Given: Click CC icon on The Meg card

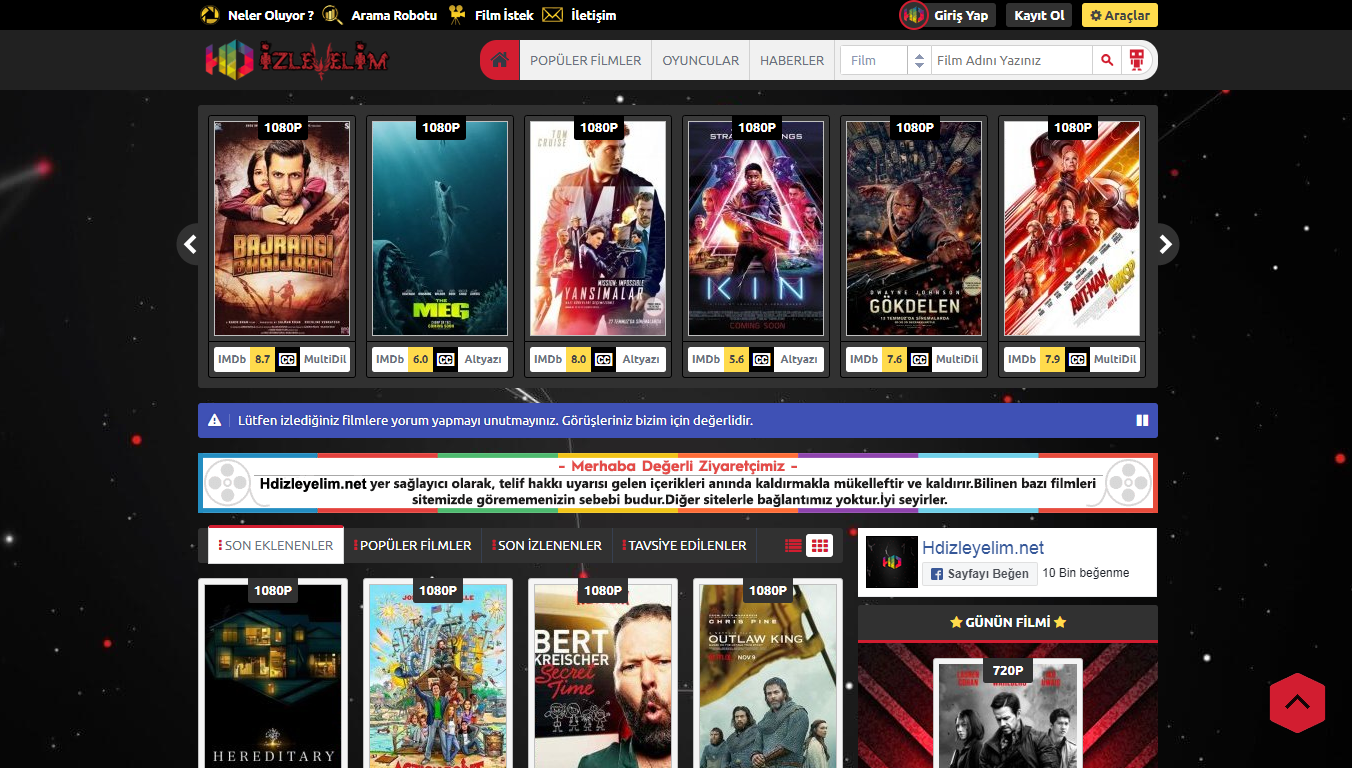Looking at the screenshot, I should [445, 359].
